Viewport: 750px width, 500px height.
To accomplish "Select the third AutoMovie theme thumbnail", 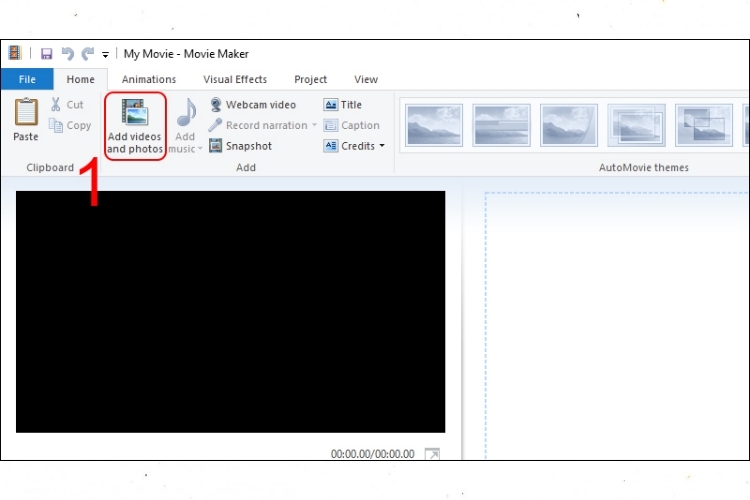I will [x=569, y=125].
